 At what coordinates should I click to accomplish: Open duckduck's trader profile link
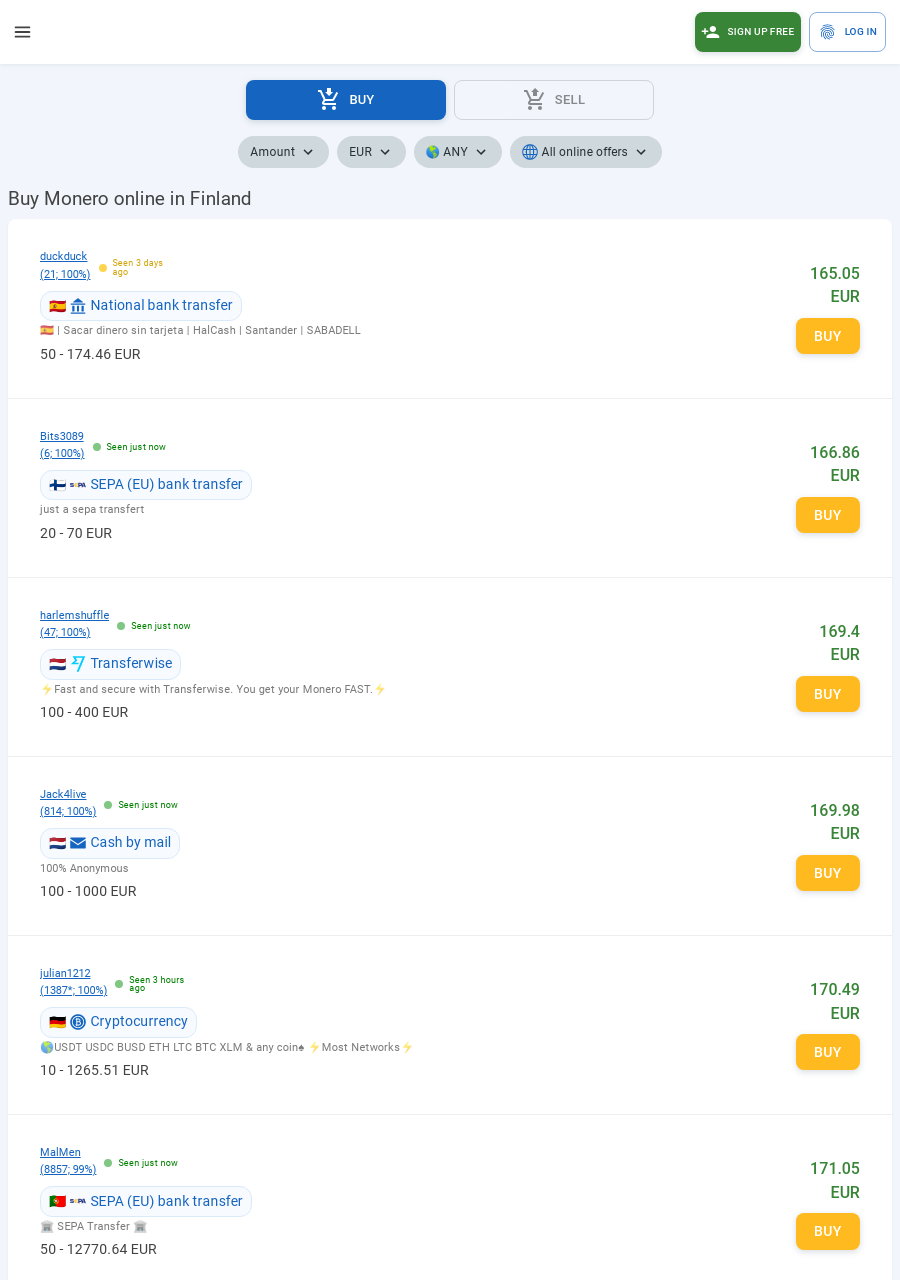[x=63, y=256]
